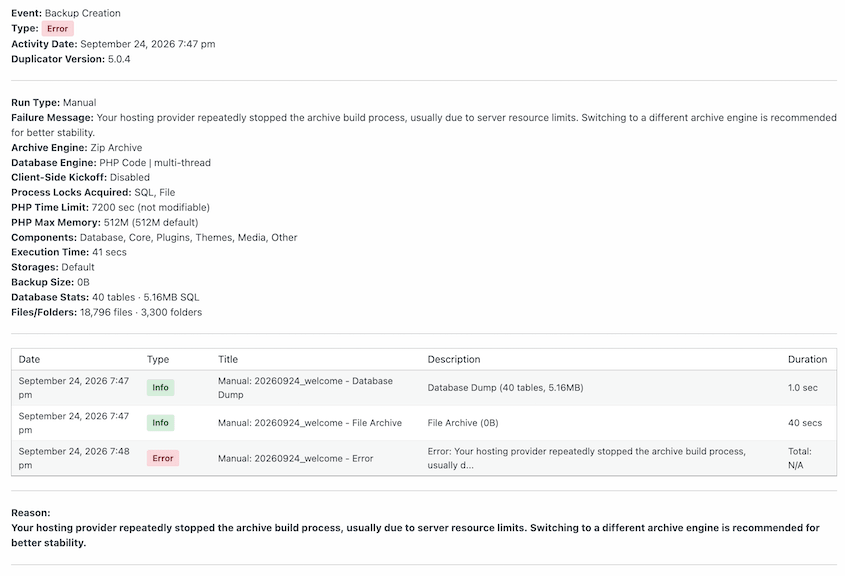Select the description "Database Dump (40 tables, 5.16MB)"
The image size is (845, 576).
coord(505,388)
